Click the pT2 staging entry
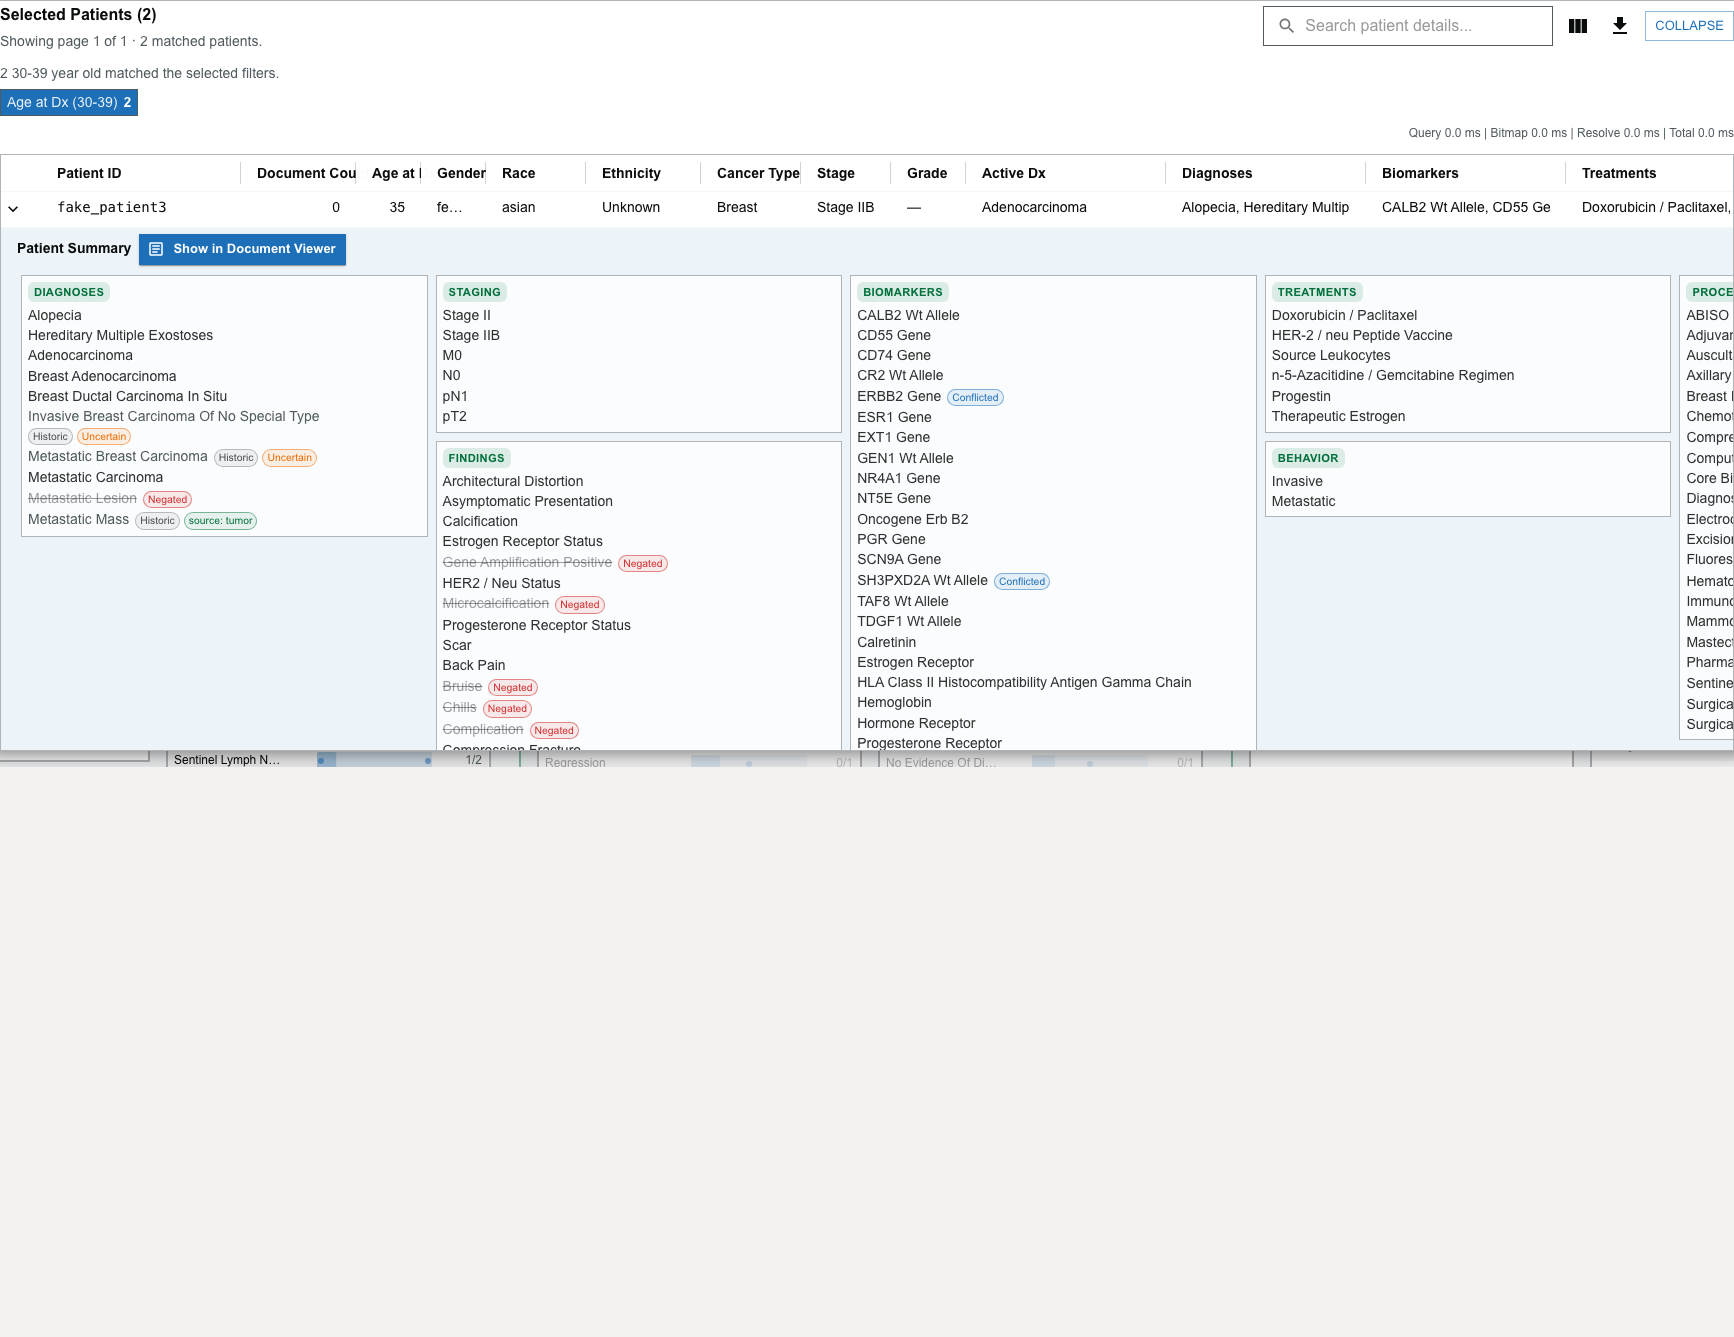 pos(455,416)
